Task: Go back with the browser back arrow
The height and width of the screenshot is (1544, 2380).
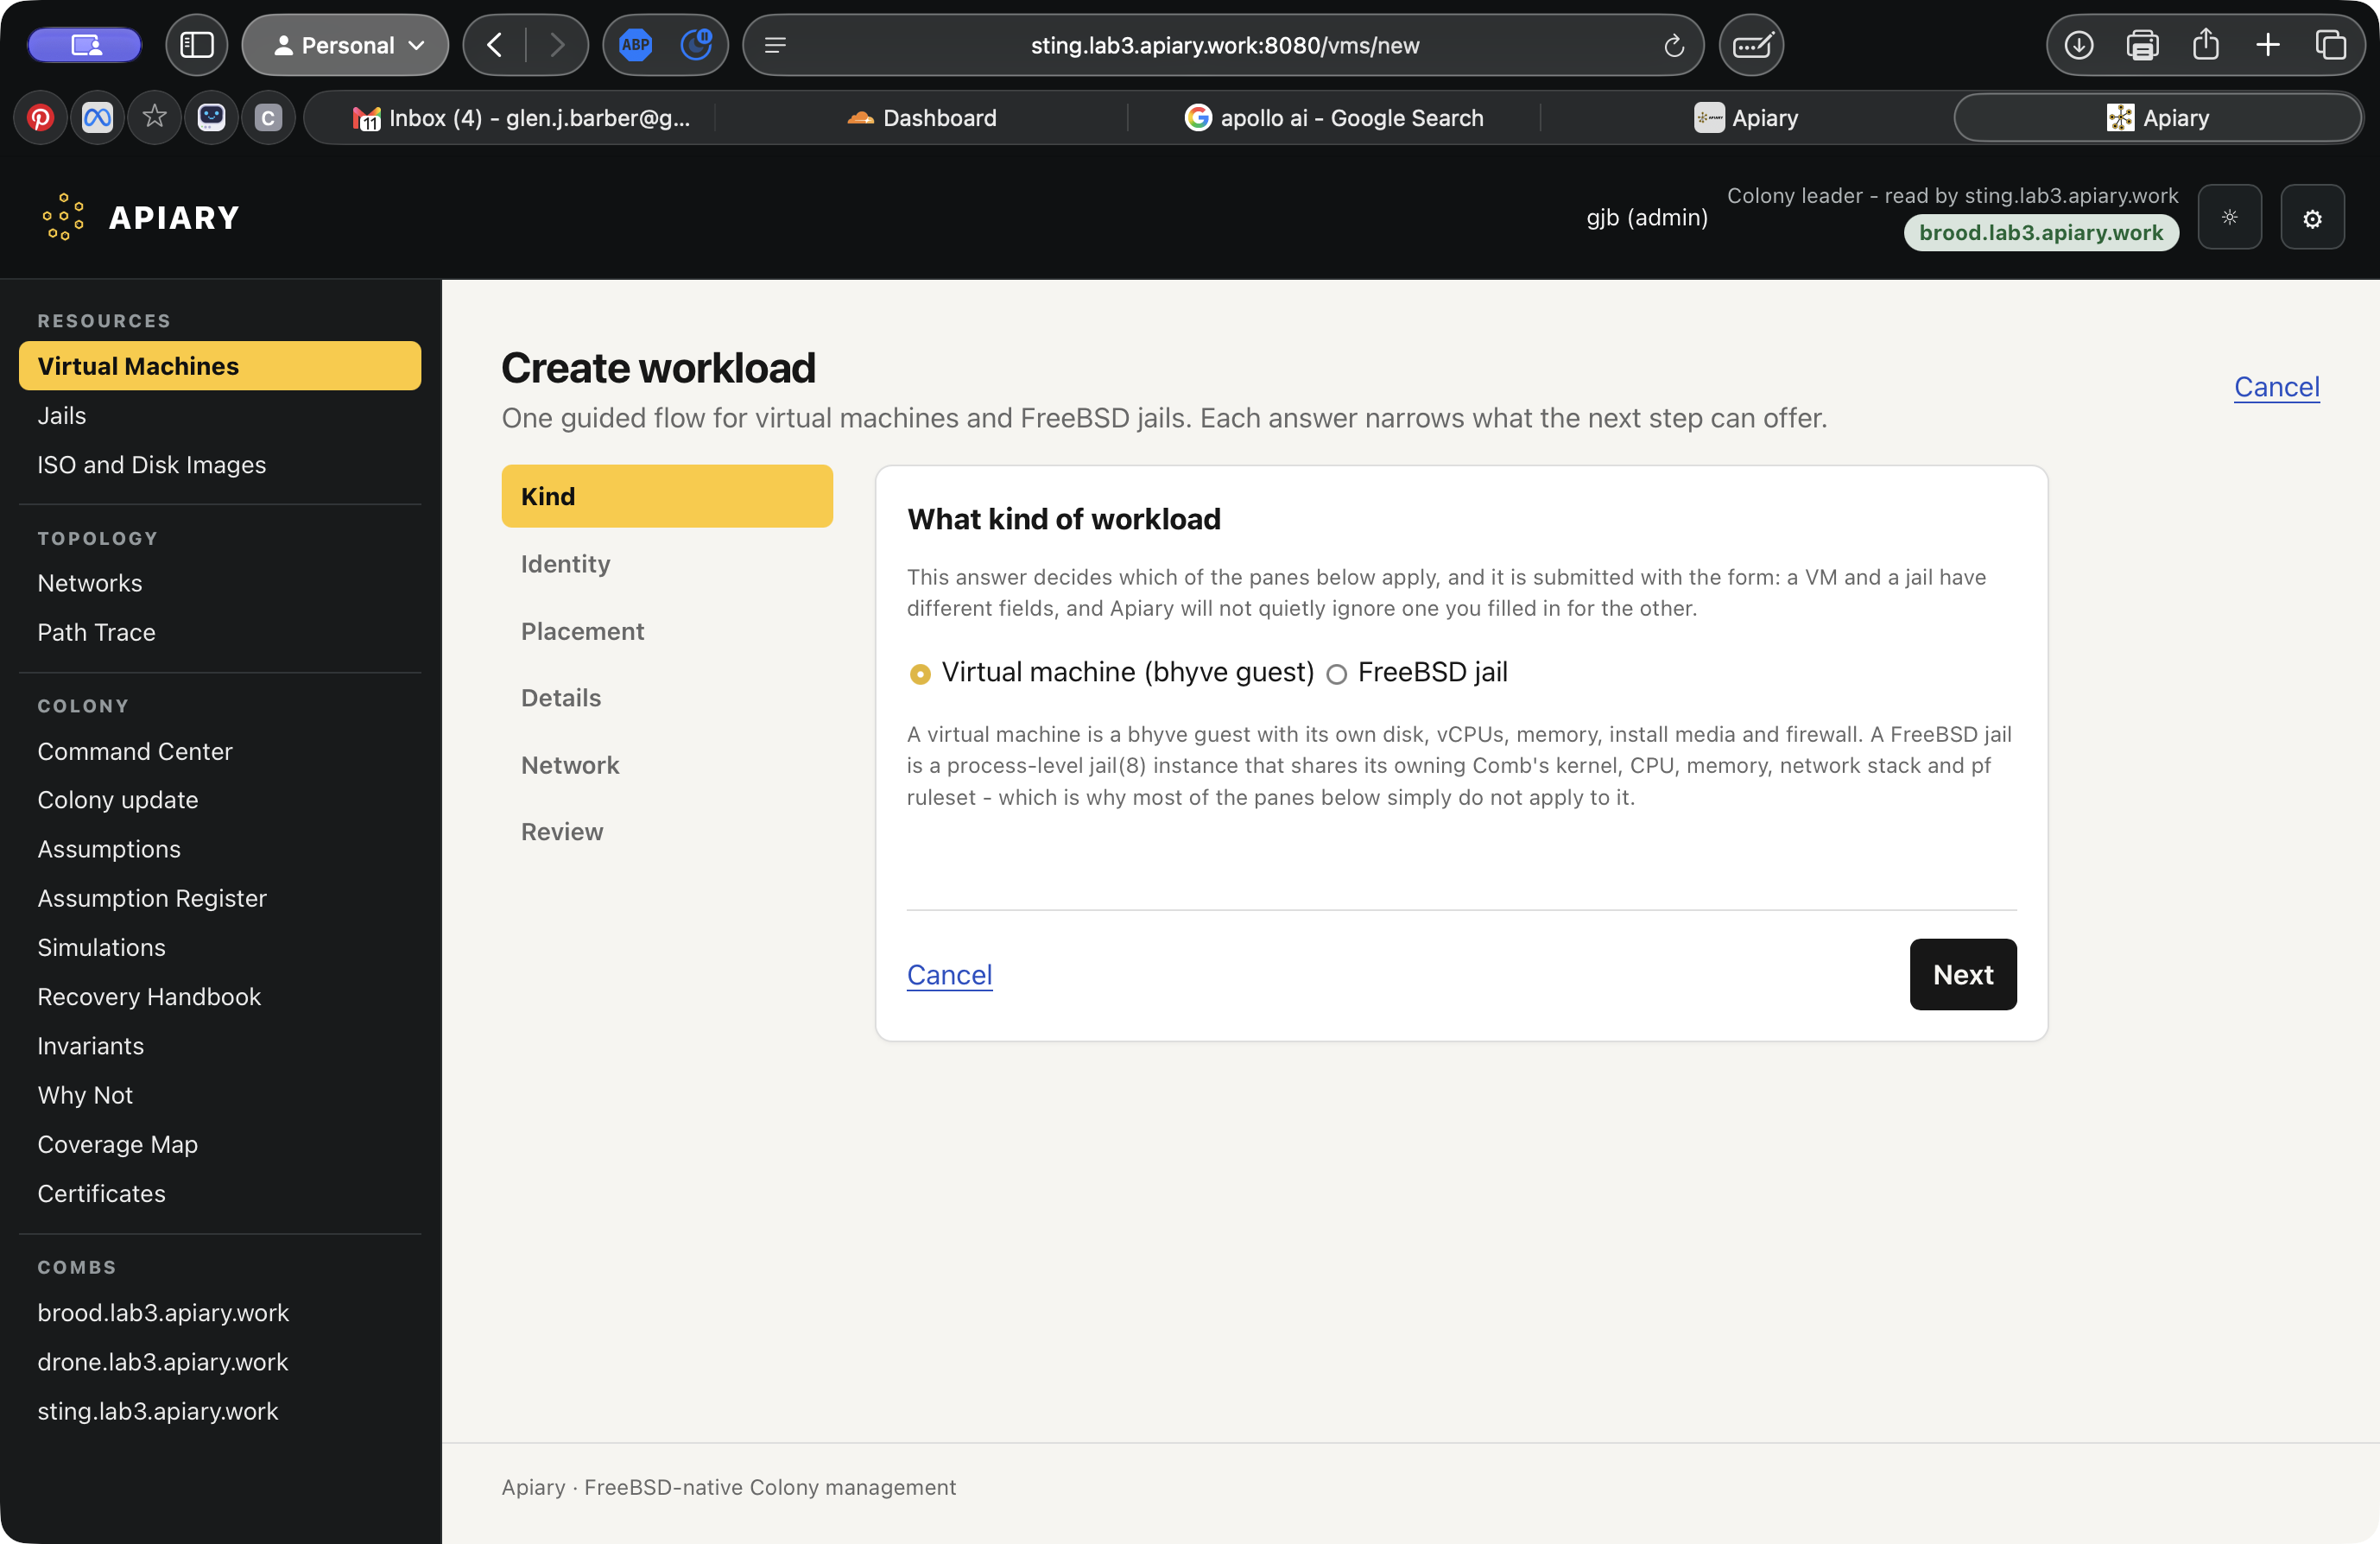Action: click(495, 45)
